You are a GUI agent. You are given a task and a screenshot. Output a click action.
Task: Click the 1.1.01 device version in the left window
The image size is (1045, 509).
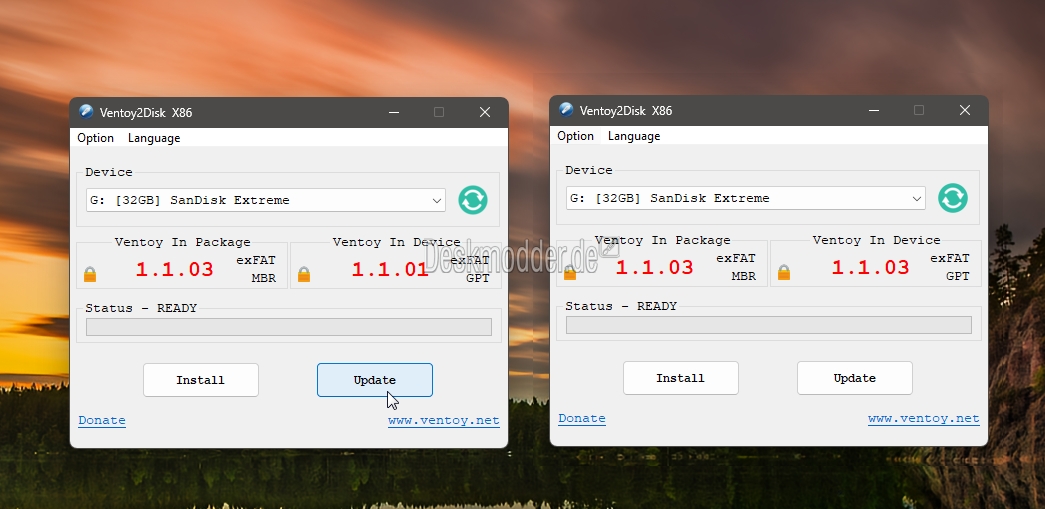coord(390,270)
